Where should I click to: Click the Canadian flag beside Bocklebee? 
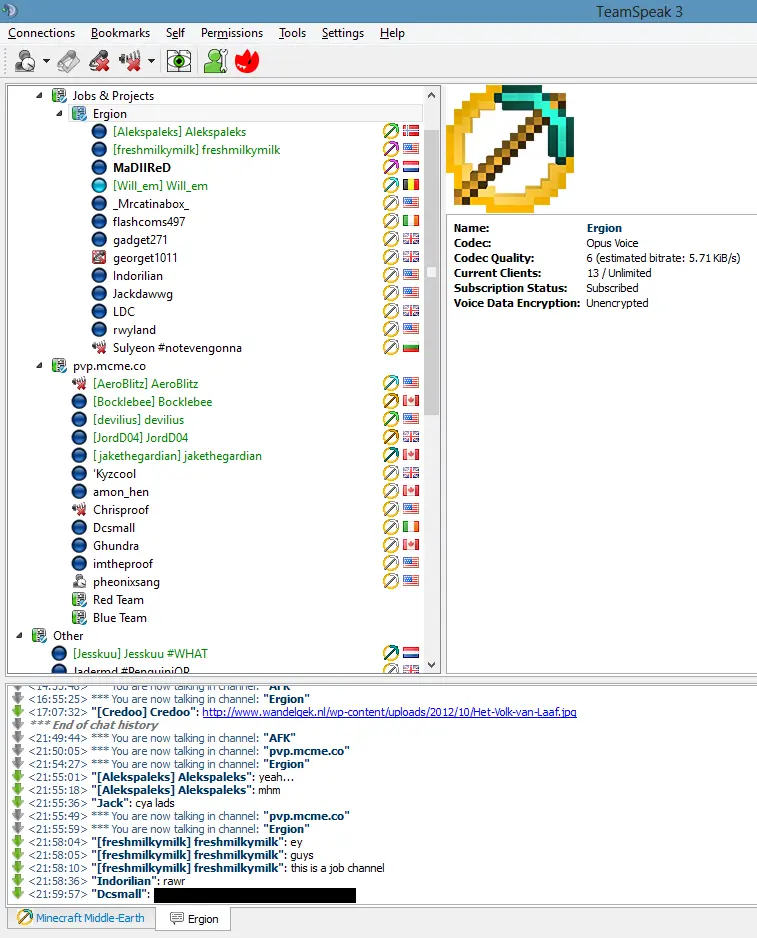(x=411, y=401)
